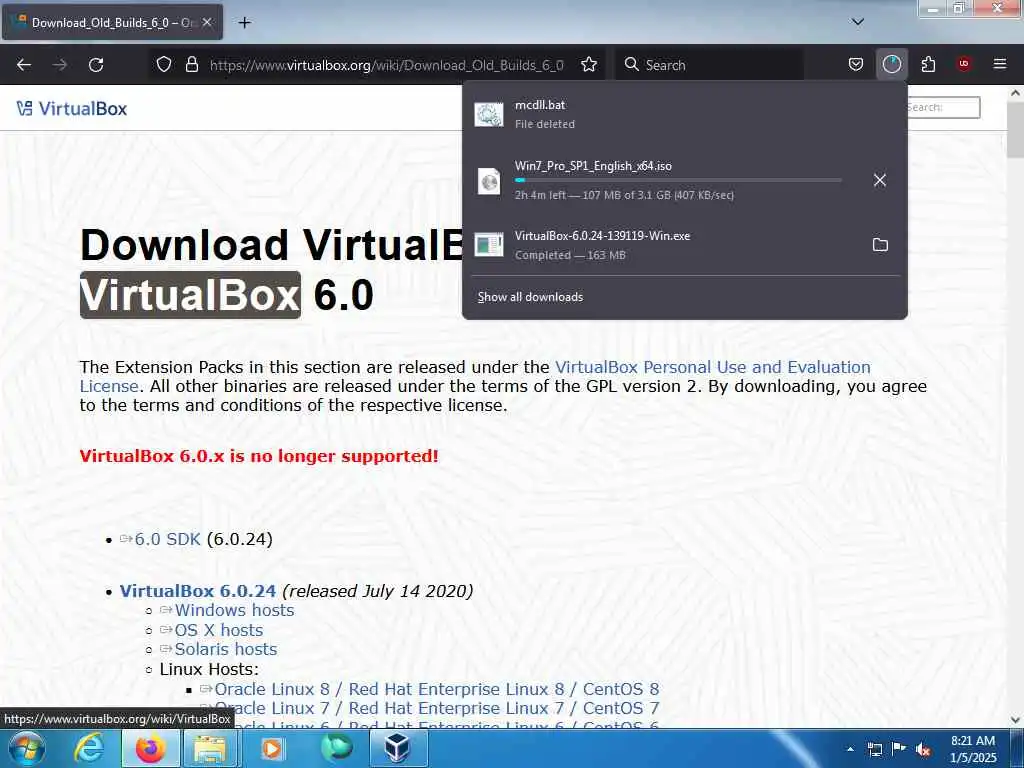1024x768 pixels.
Task: Open Oracle Linux 7 package link
Action: 436,708
